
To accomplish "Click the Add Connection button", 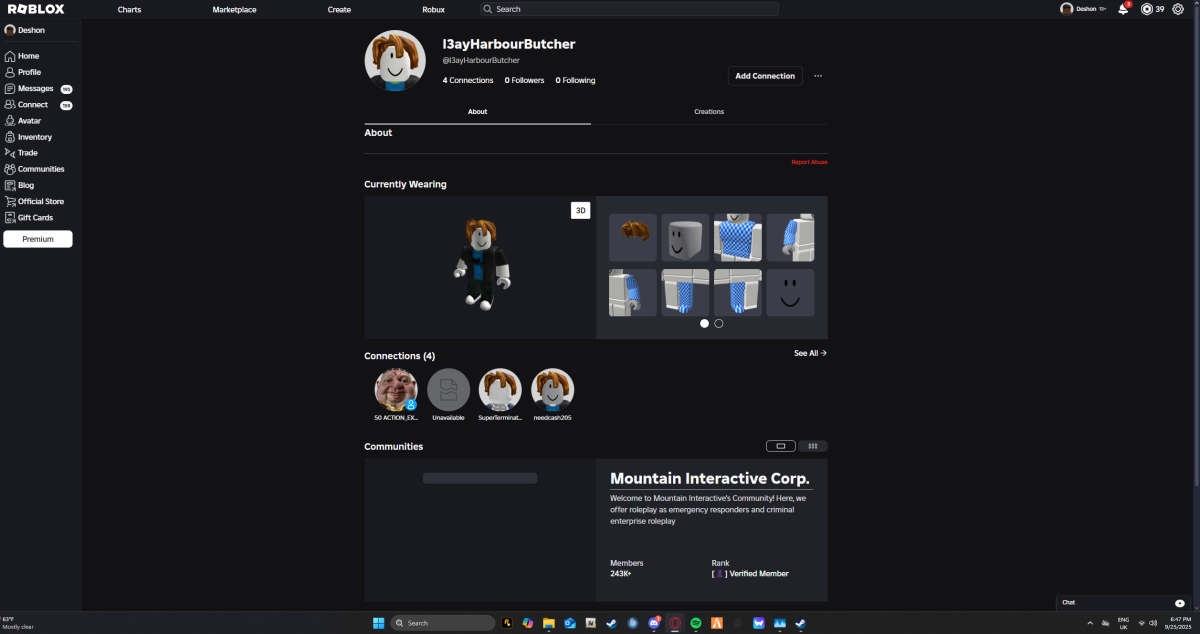I will (765, 76).
